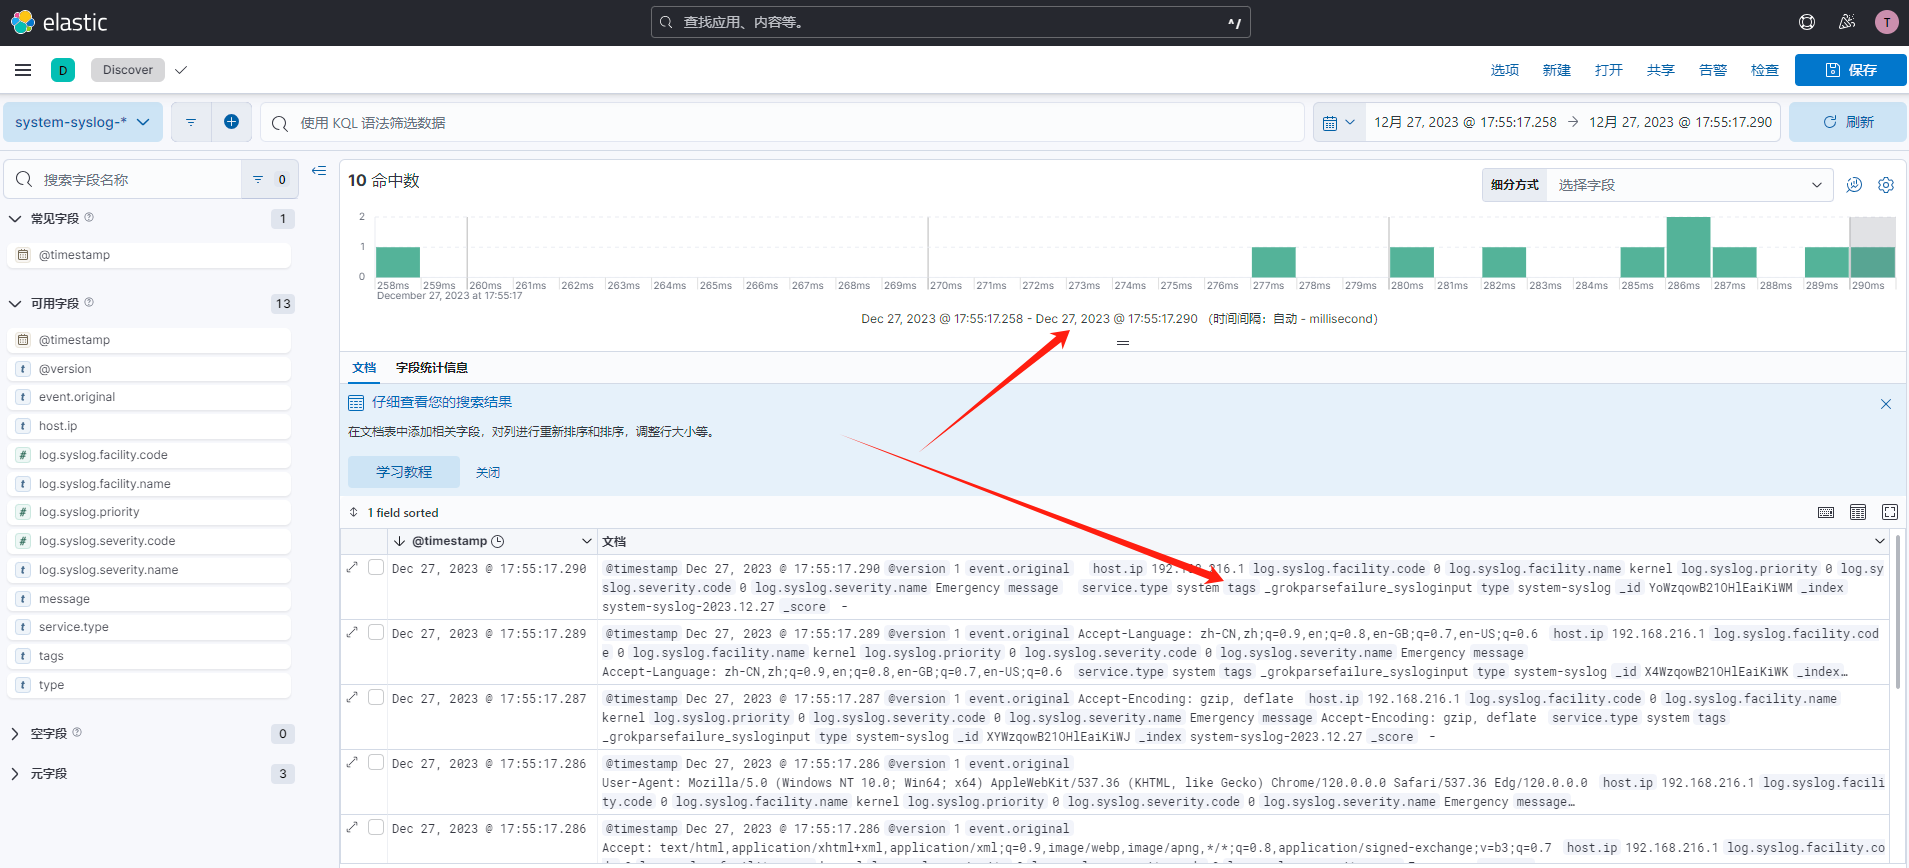Click the Refresh button
Image resolution: width=1909 pixels, height=868 pixels.
1848,122
